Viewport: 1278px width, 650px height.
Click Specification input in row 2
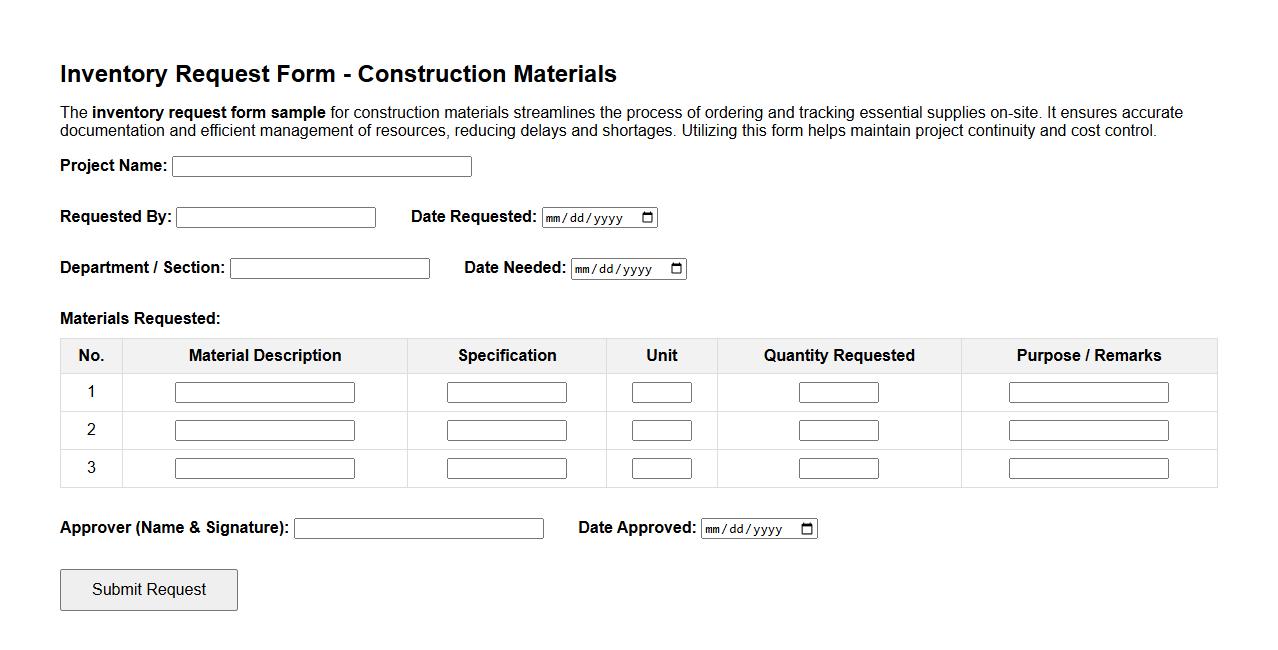[506, 429]
